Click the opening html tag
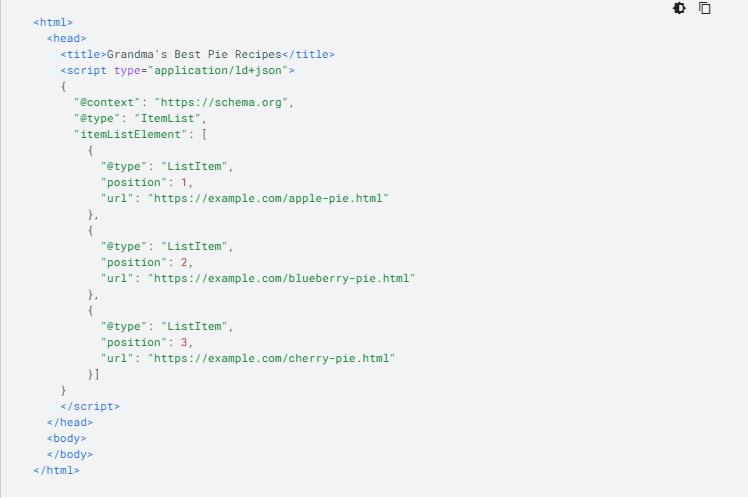 (x=53, y=22)
